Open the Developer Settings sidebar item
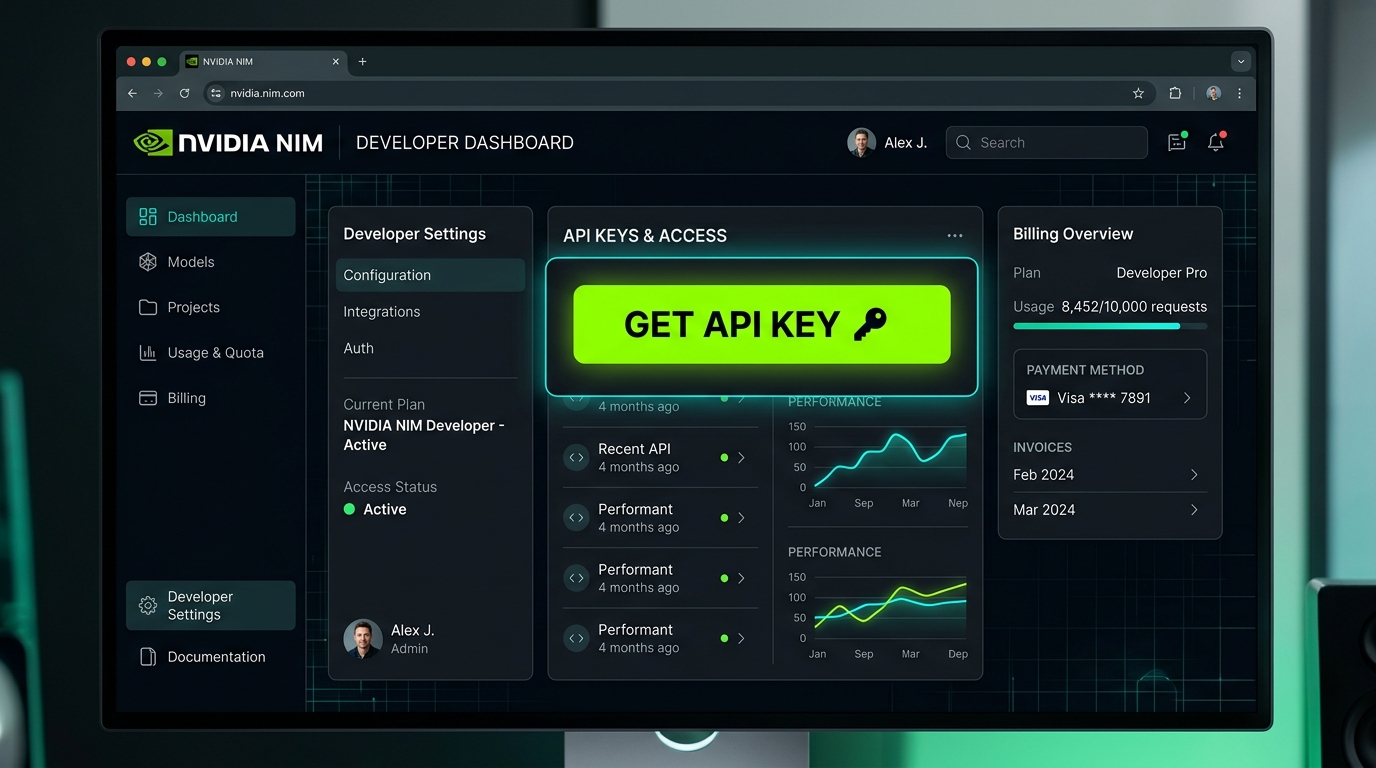Viewport: 1376px width, 768px height. (210, 605)
